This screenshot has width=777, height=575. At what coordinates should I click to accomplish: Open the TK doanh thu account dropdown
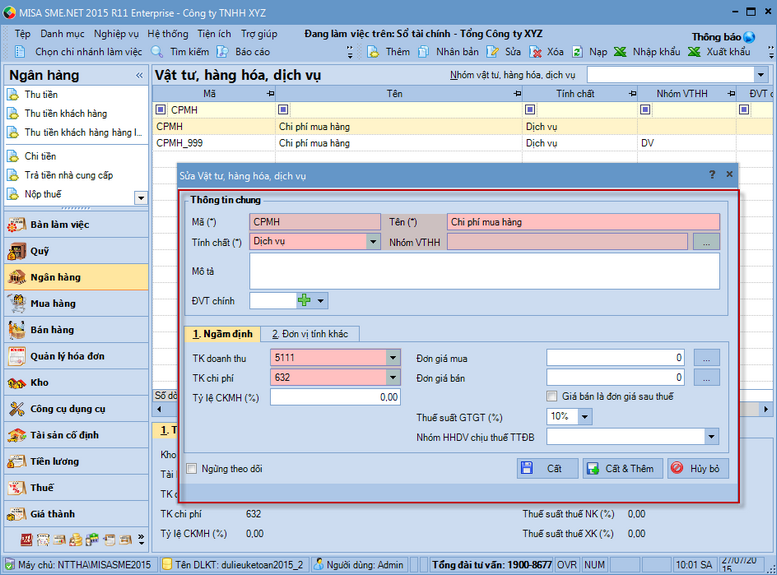click(x=393, y=357)
